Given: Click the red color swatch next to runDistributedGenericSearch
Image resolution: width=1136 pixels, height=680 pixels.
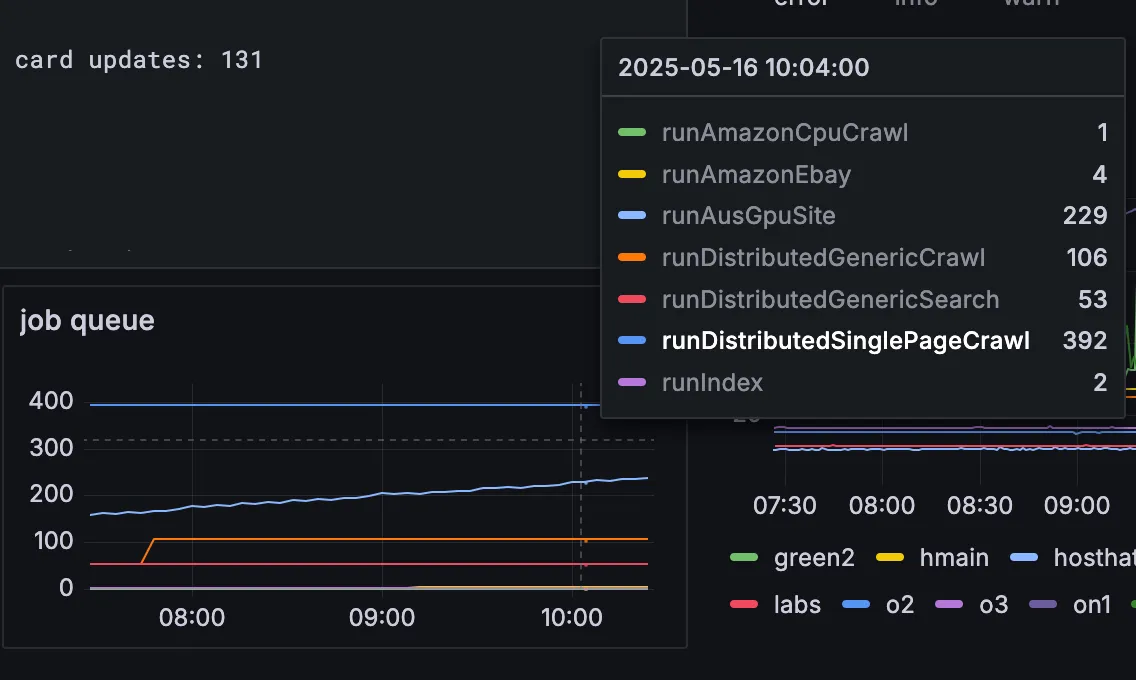Looking at the screenshot, I should tap(632, 299).
